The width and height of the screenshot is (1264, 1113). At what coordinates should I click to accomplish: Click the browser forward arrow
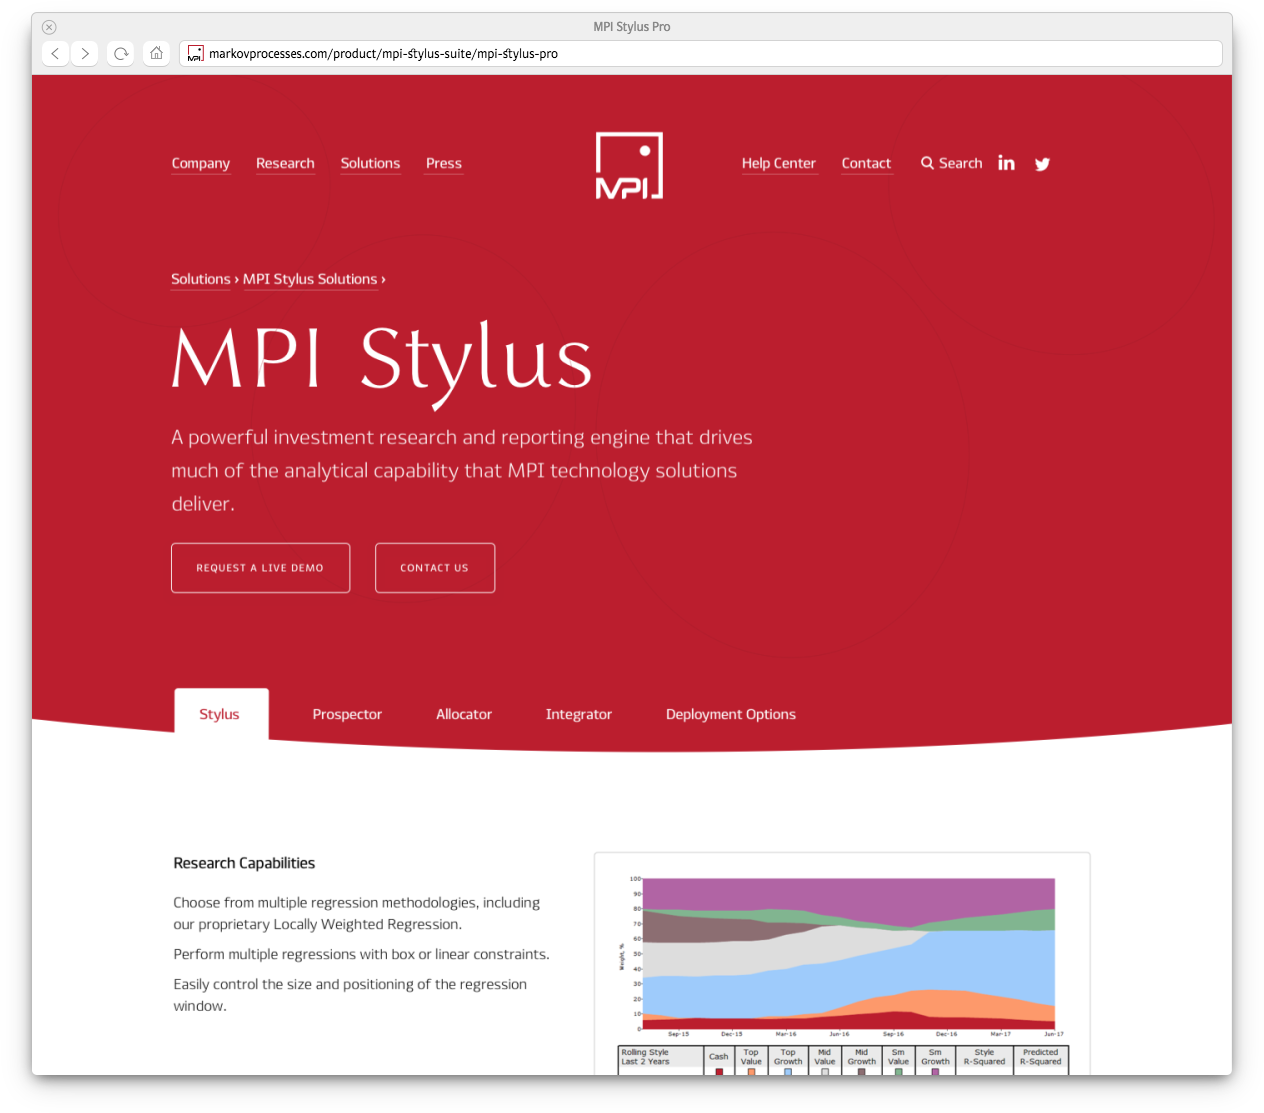click(85, 53)
